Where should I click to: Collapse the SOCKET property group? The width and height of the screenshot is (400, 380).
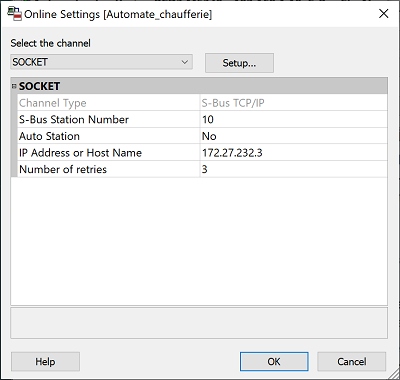[14, 86]
